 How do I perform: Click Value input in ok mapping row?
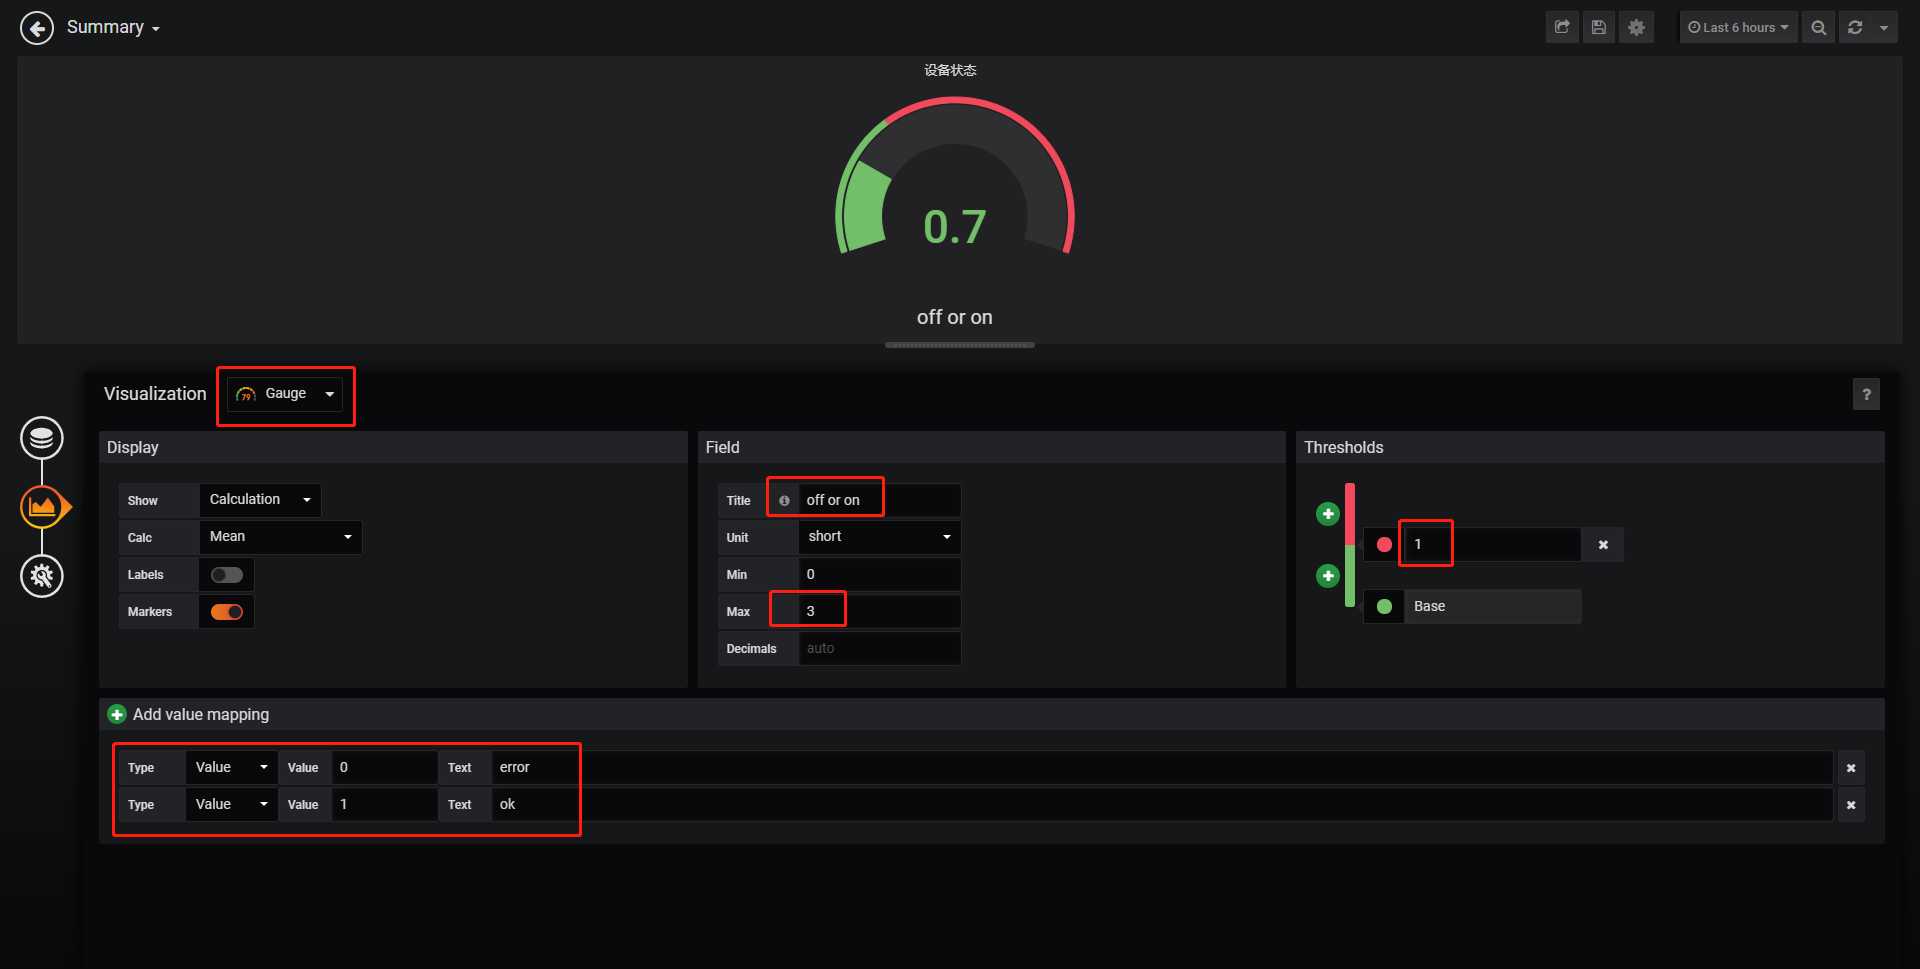point(383,805)
